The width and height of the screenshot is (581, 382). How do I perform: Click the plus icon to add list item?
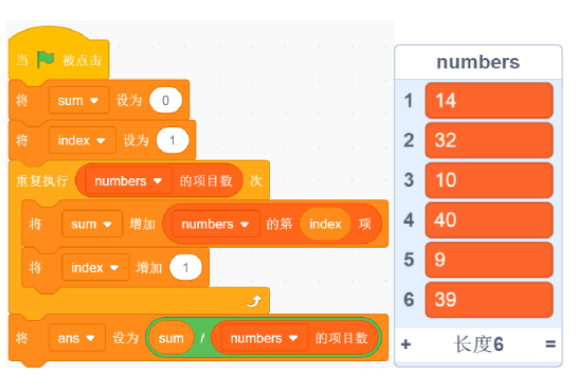[x=406, y=344]
